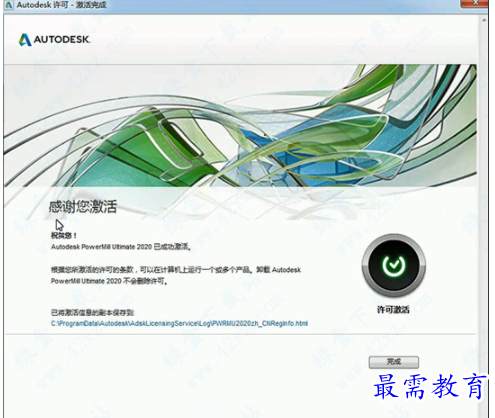Click the 已将激活信息的副本保存到 label
Image resolution: width=495 pixels, height=418 pixels.
(x=93, y=312)
